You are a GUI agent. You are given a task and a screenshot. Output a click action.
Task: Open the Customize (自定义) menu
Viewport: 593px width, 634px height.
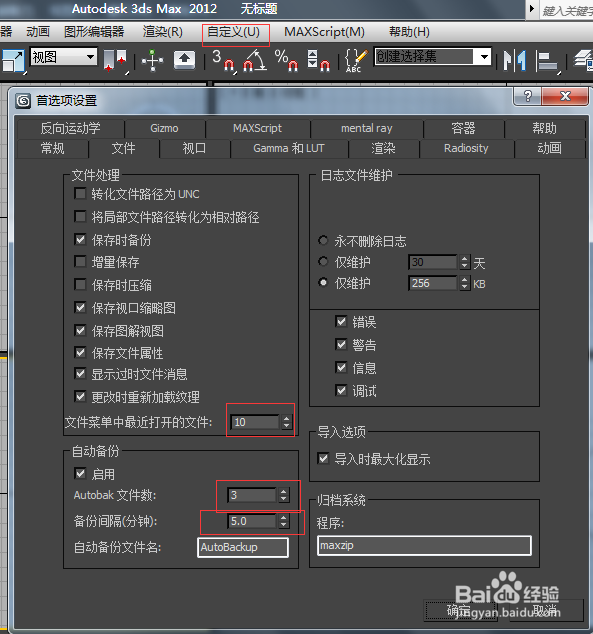pos(233,32)
